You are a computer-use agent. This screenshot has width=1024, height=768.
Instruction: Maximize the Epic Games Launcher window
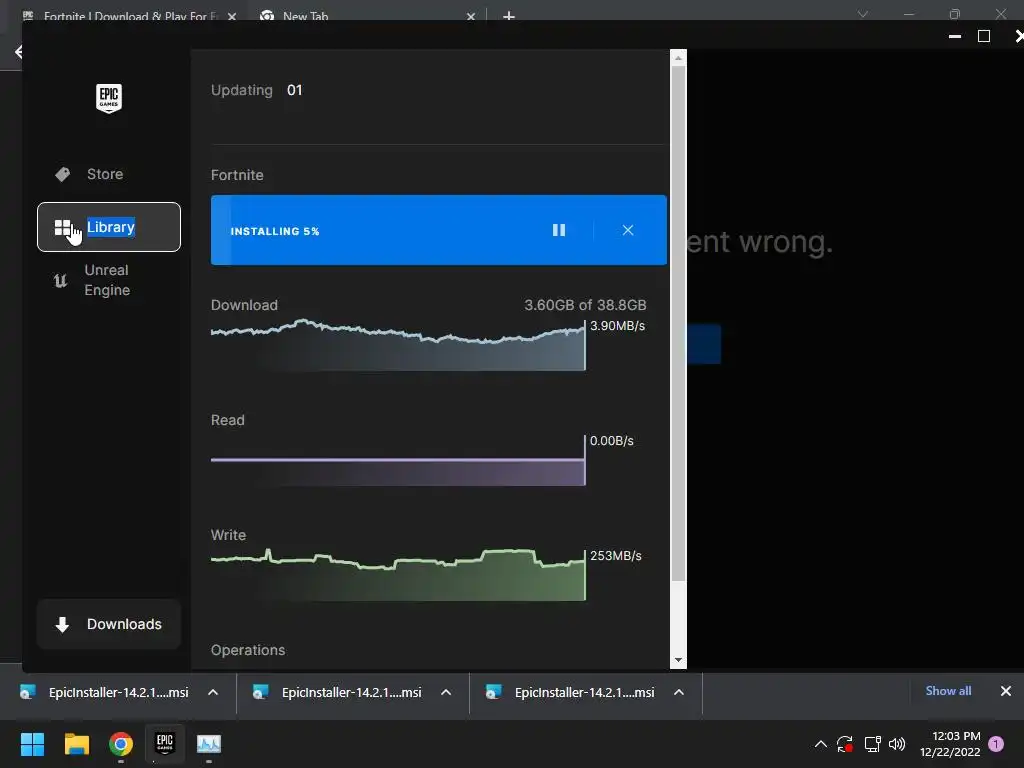coord(984,36)
